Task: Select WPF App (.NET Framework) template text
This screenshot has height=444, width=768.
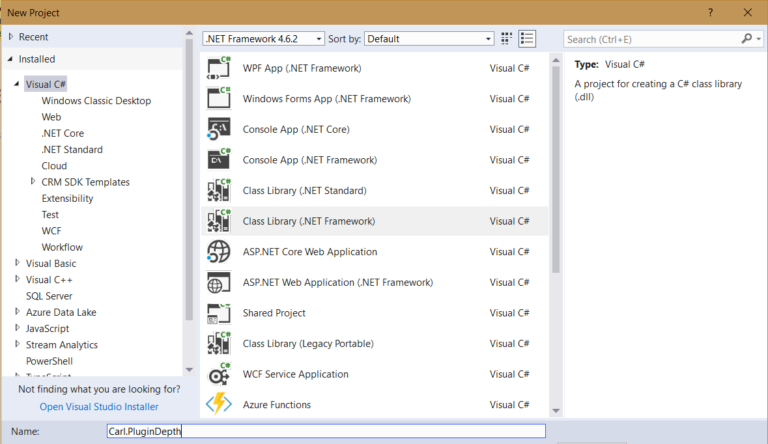Action: [x=302, y=68]
